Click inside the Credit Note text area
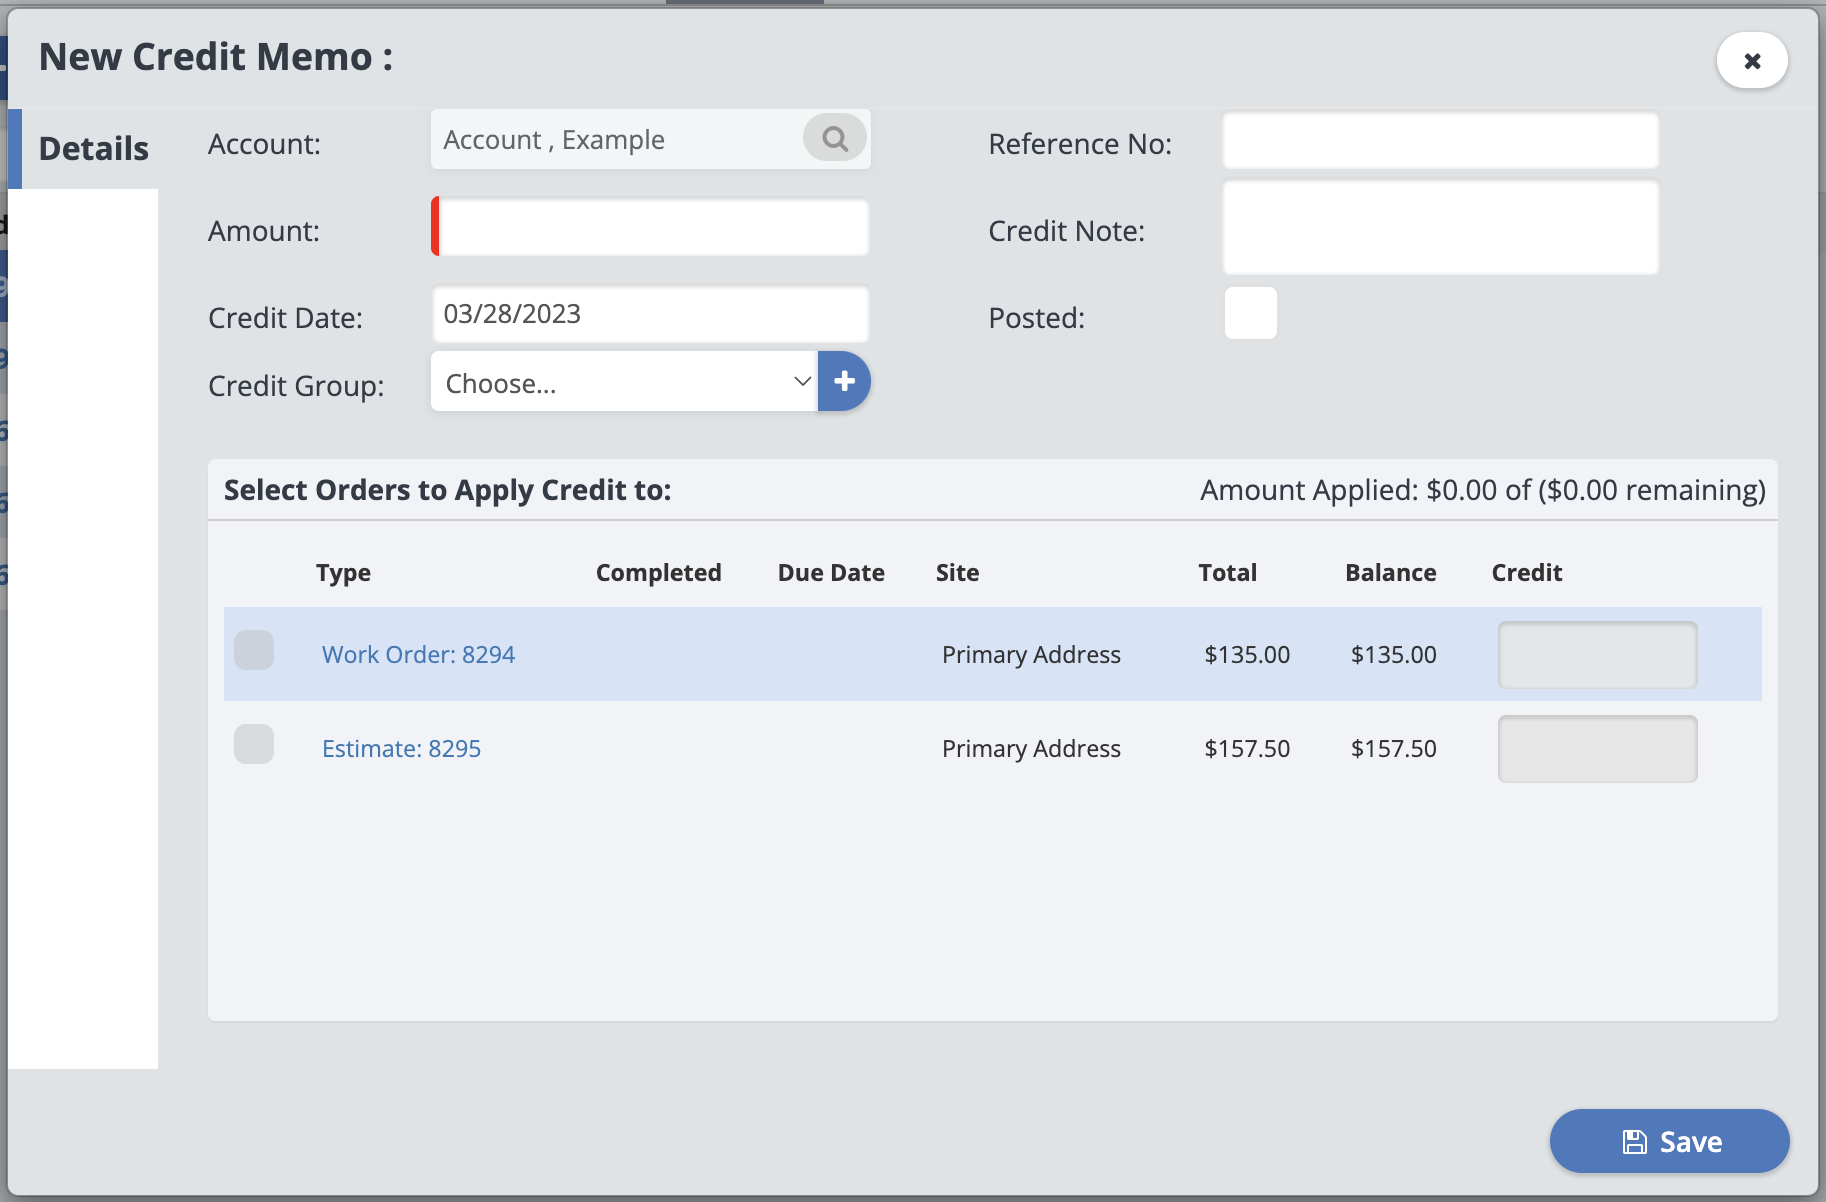Viewport: 1826px width, 1202px height. point(1440,228)
